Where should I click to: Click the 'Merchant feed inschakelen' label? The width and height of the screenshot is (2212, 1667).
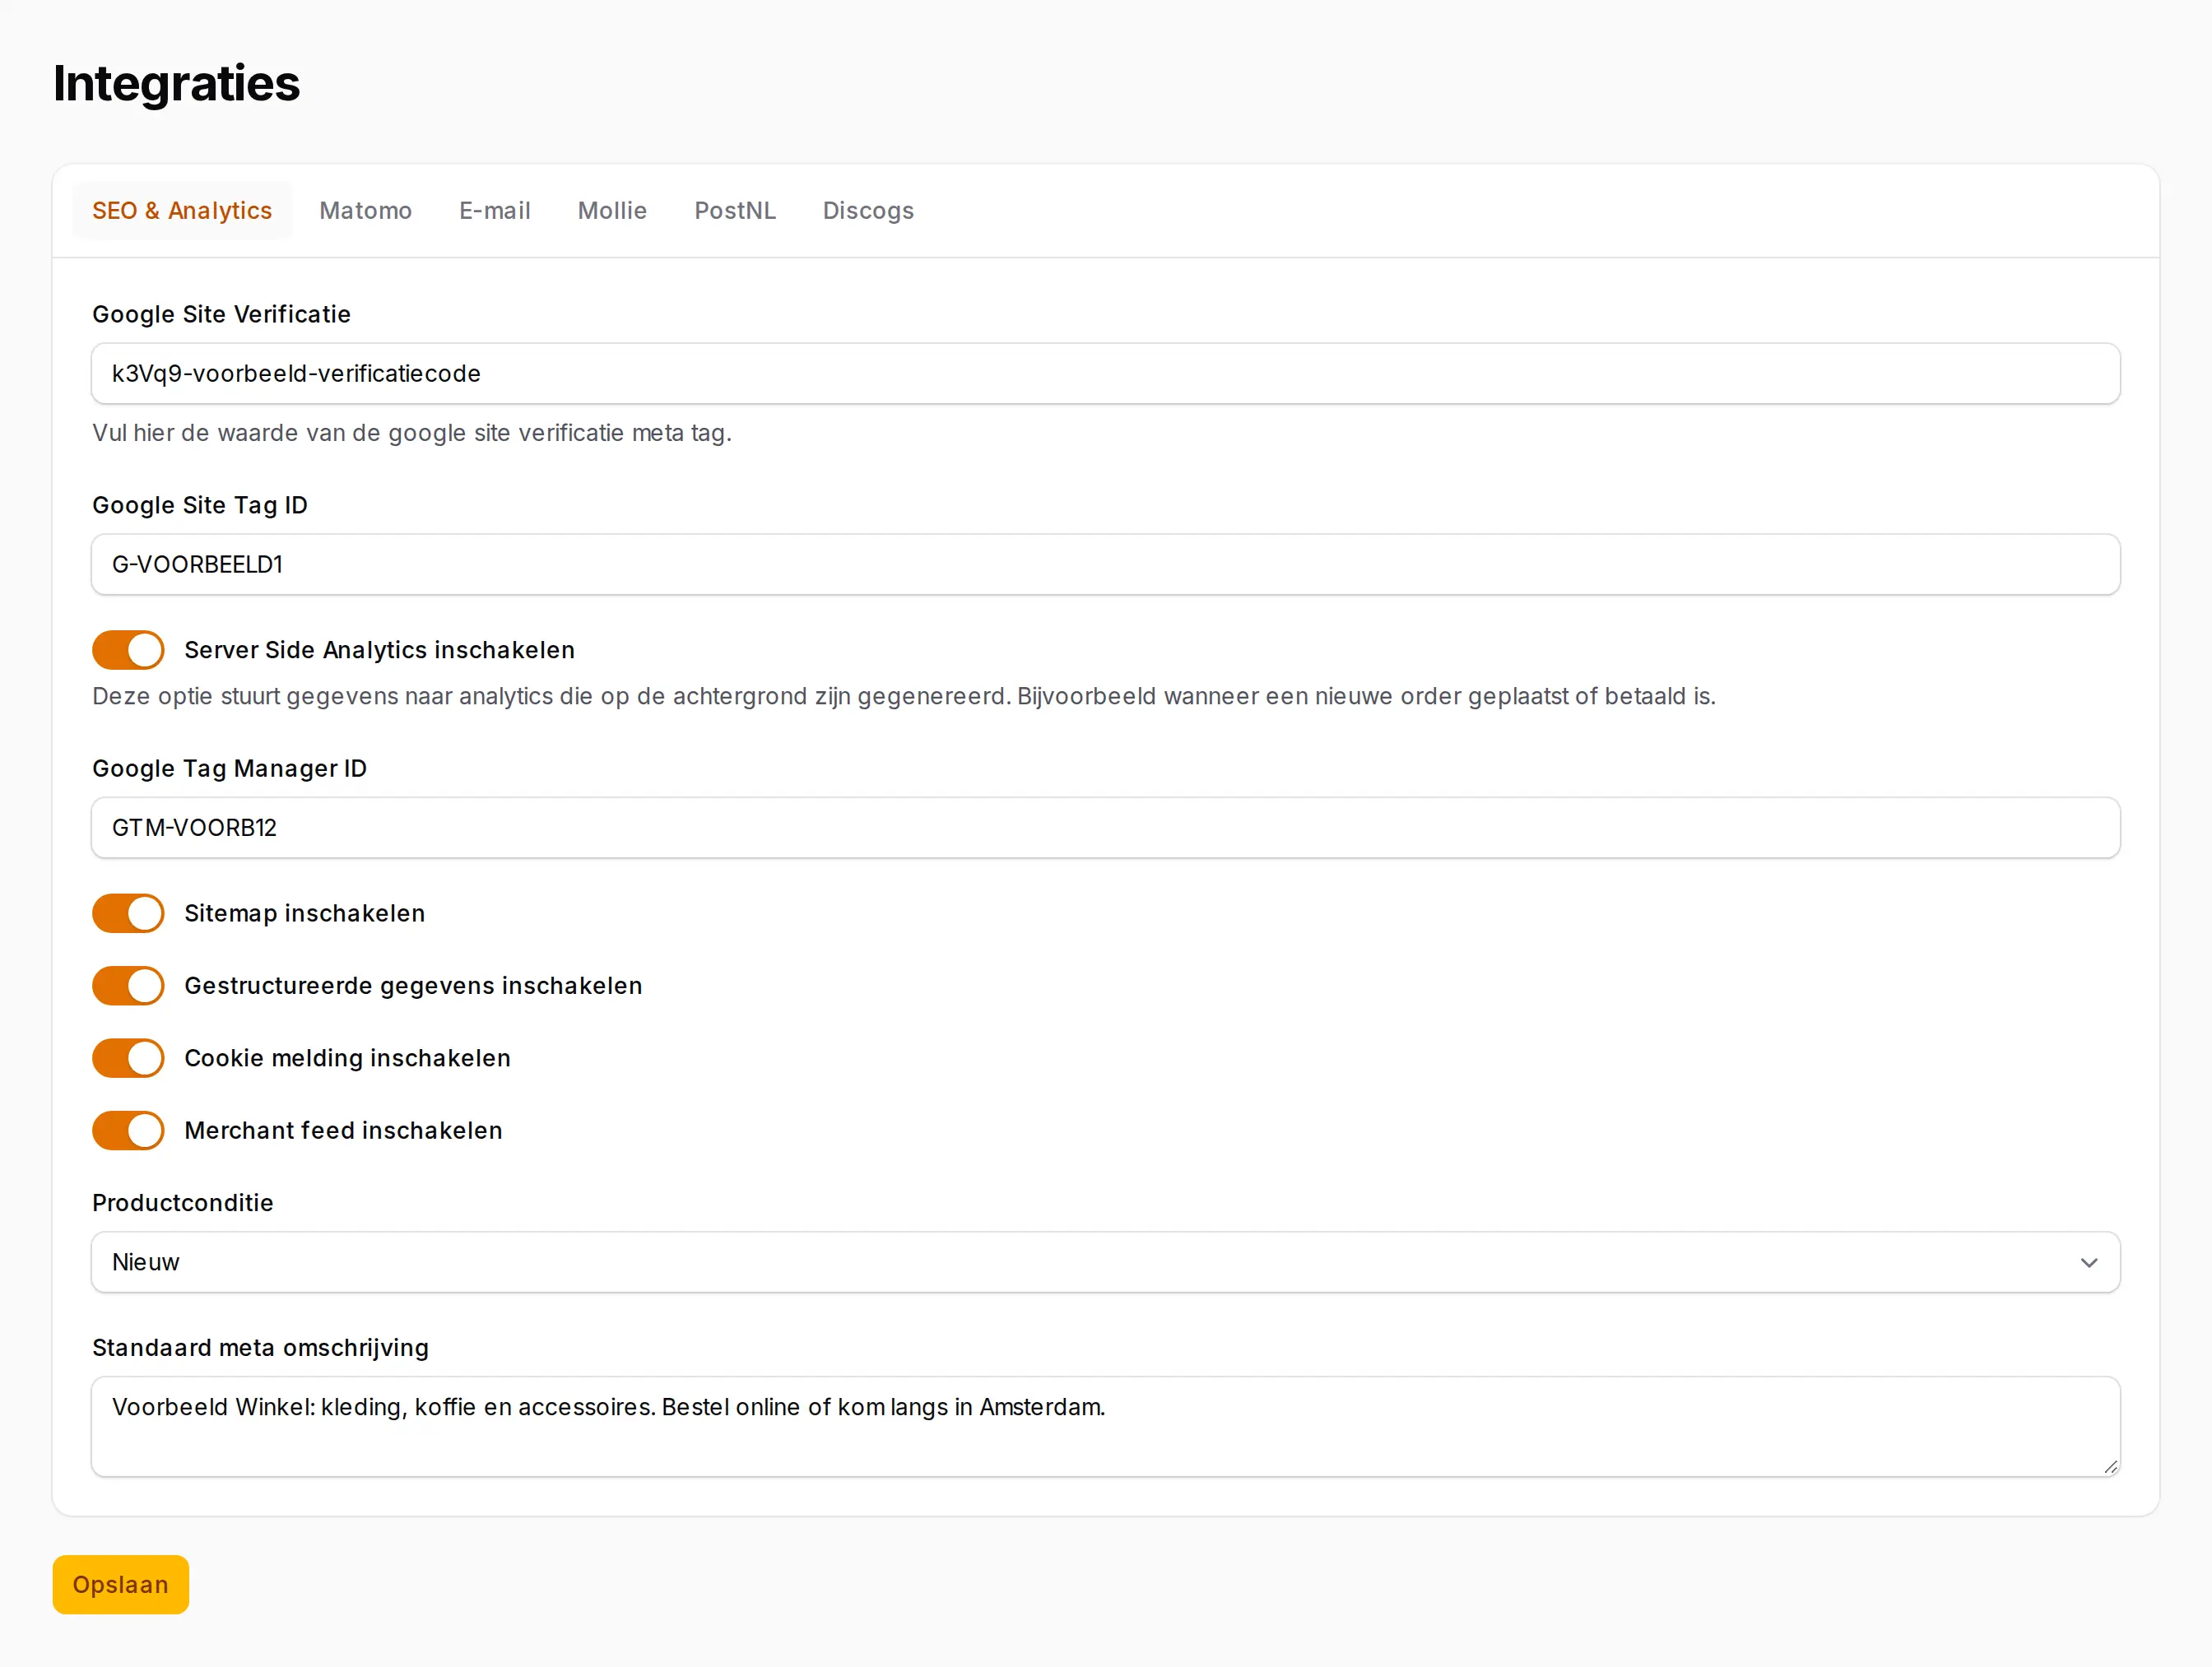(343, 1130)
